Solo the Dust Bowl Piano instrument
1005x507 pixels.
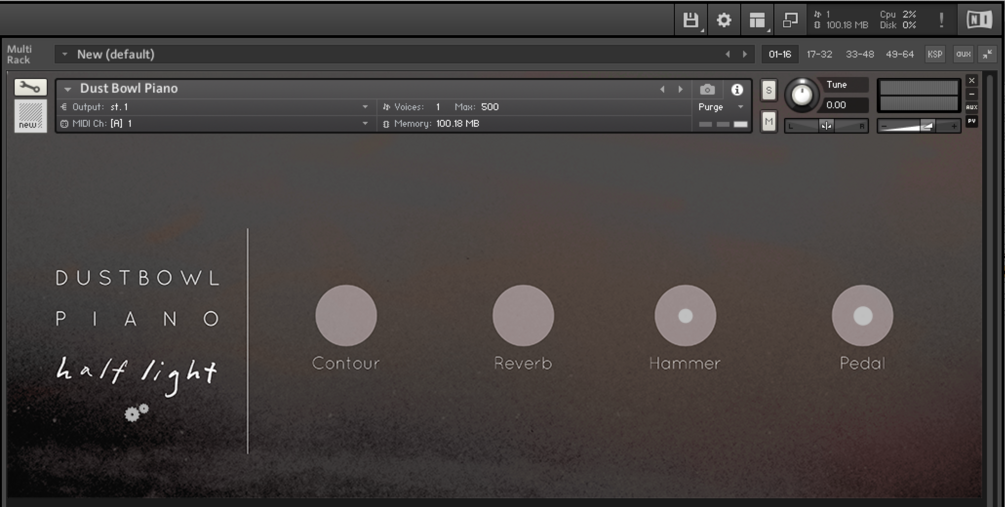768,90
